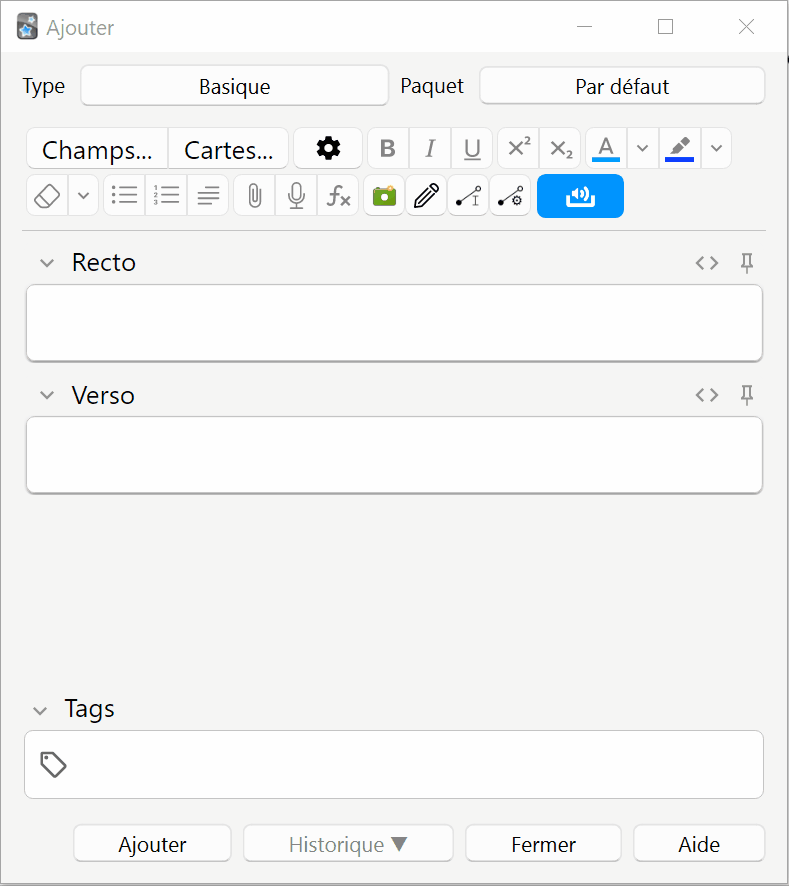Toggle bold formatting
This screenshot has height=886, width=789.
point(388,149)
